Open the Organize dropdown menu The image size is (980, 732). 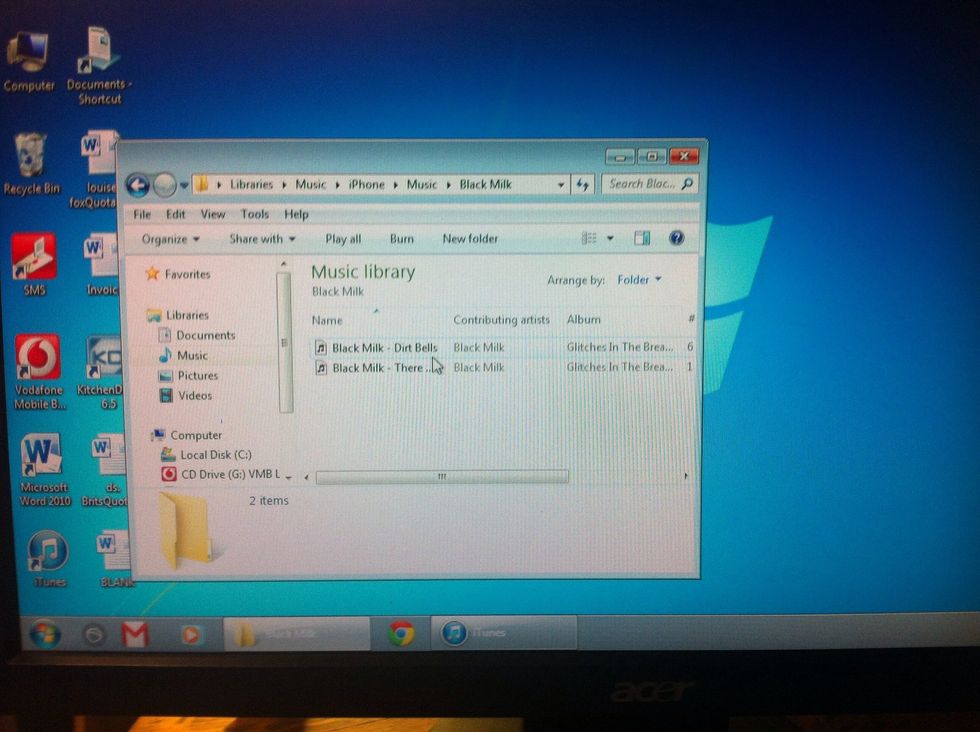[170, 239]
